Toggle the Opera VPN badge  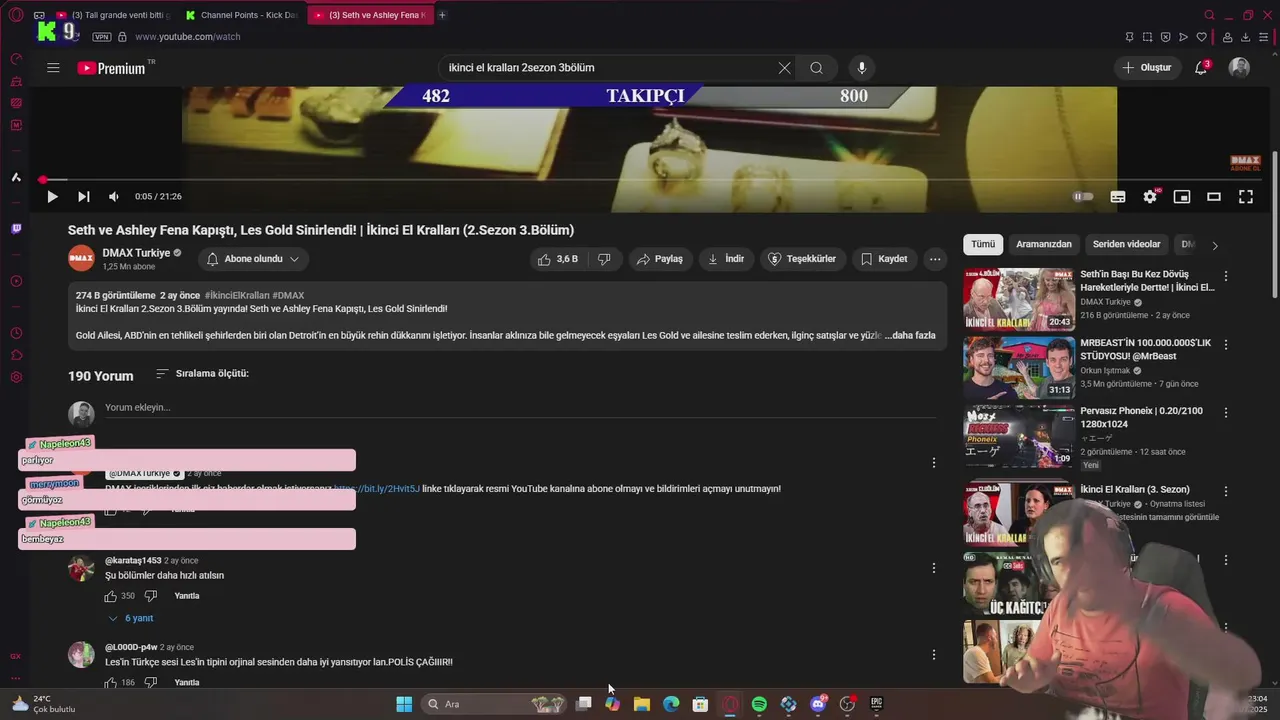[x=101, y=37]
